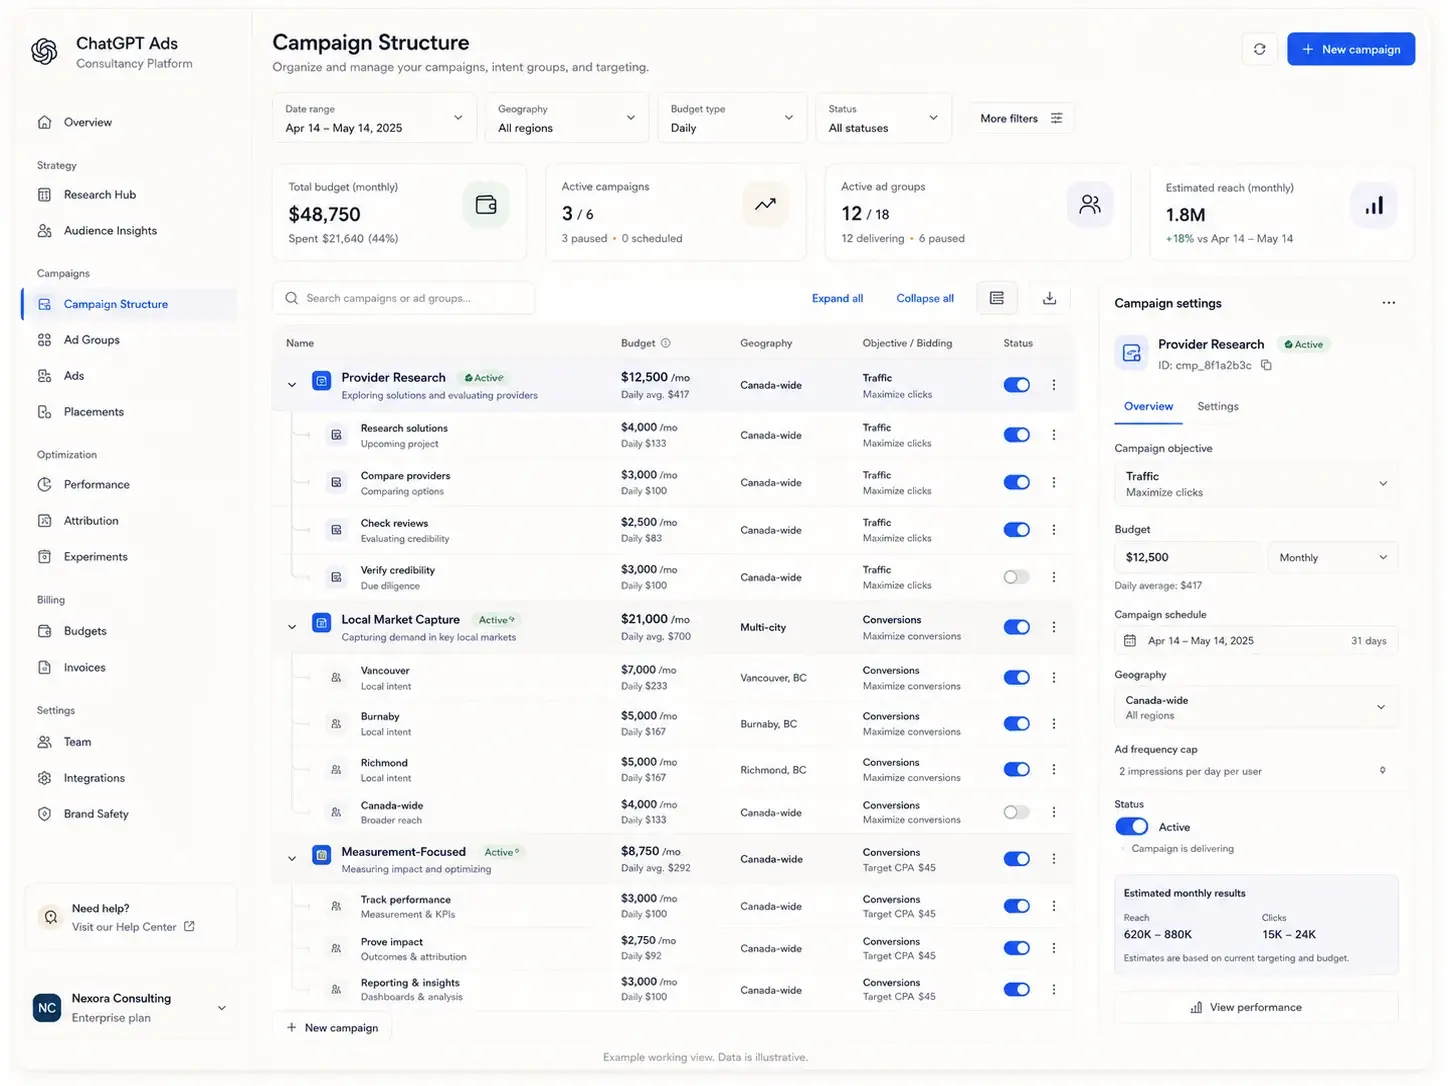Toggle Research solutions ad group status
Viewport: 1448px width, 1086px height.
coord(1017,435)
